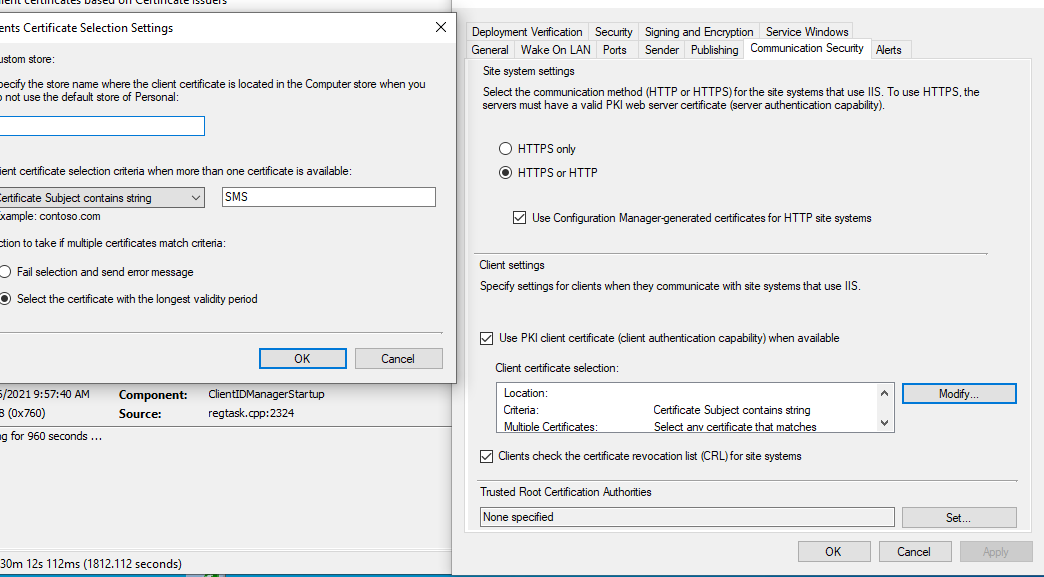Image resolution: width=1044 pixels, height=577 pixels.
Task: Click the Modify... button
Action: [x=958, y=394]
